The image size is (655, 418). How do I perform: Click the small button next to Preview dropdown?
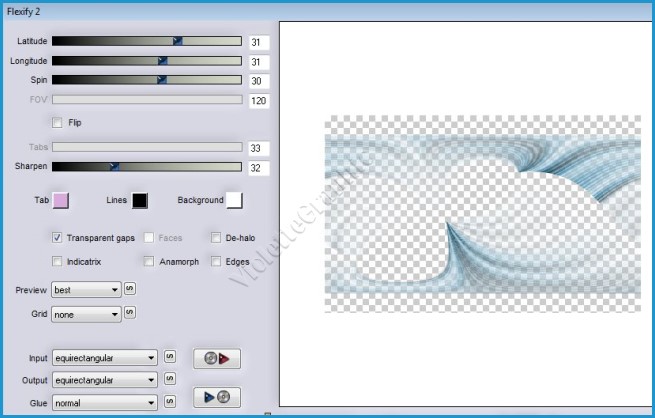[129, 289]
